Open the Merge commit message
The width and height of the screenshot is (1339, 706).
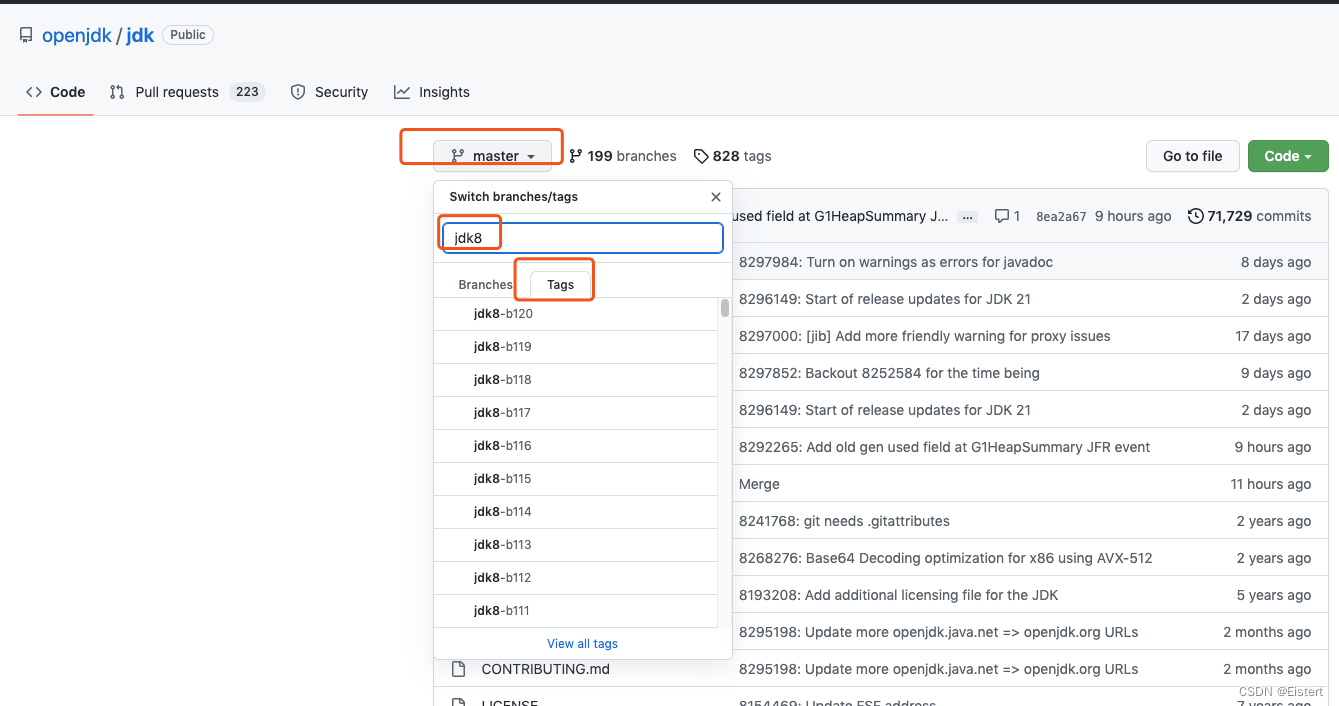(x=759, y=484)
